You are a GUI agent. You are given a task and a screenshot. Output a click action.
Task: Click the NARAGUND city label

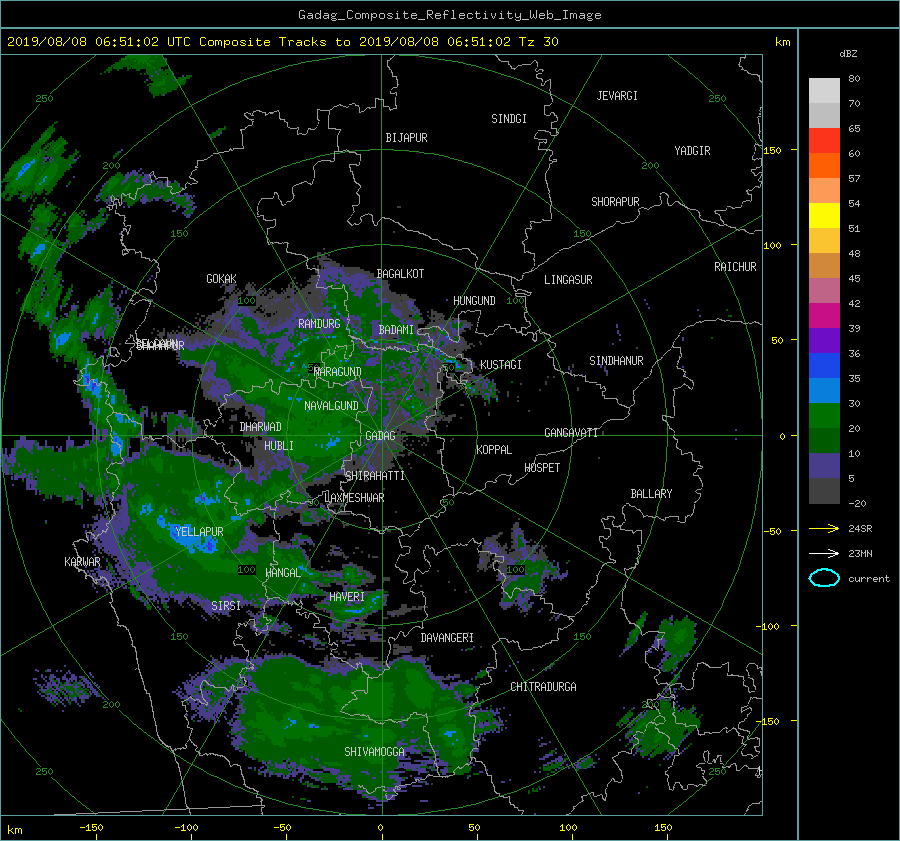tap(338, 372)
